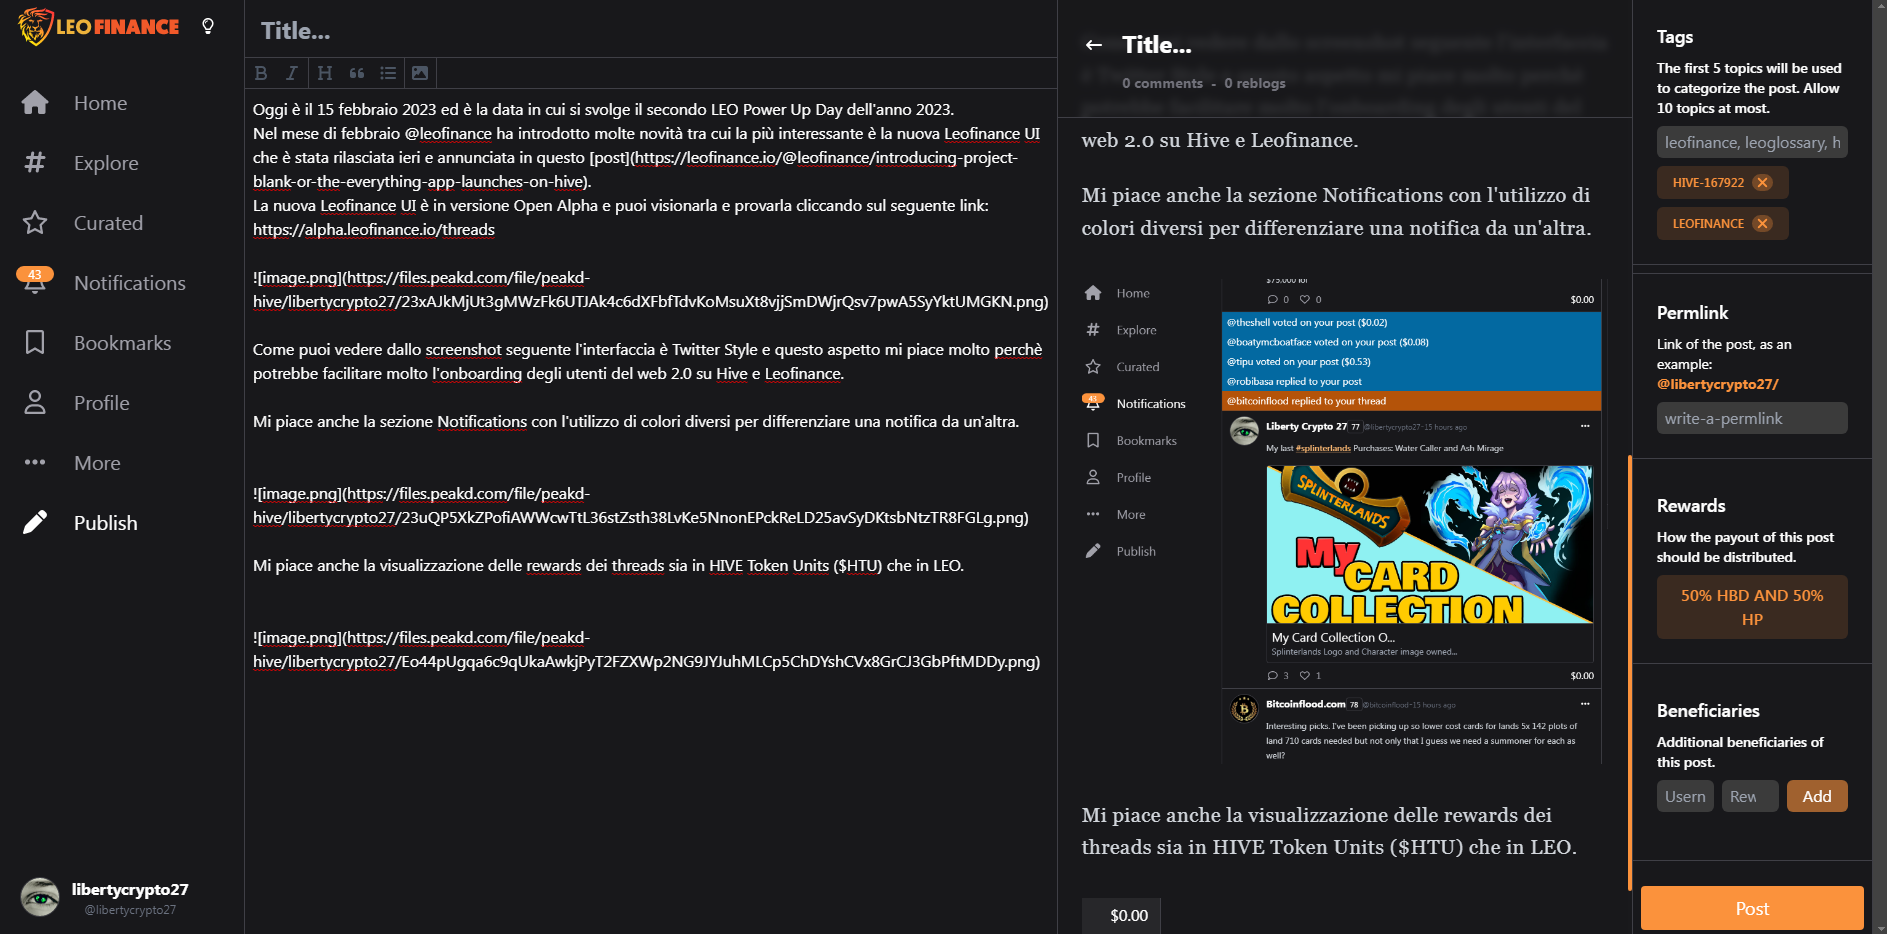Click the beneficiary Reward field
This screenshot has width=1887, height=934.
1750,796
